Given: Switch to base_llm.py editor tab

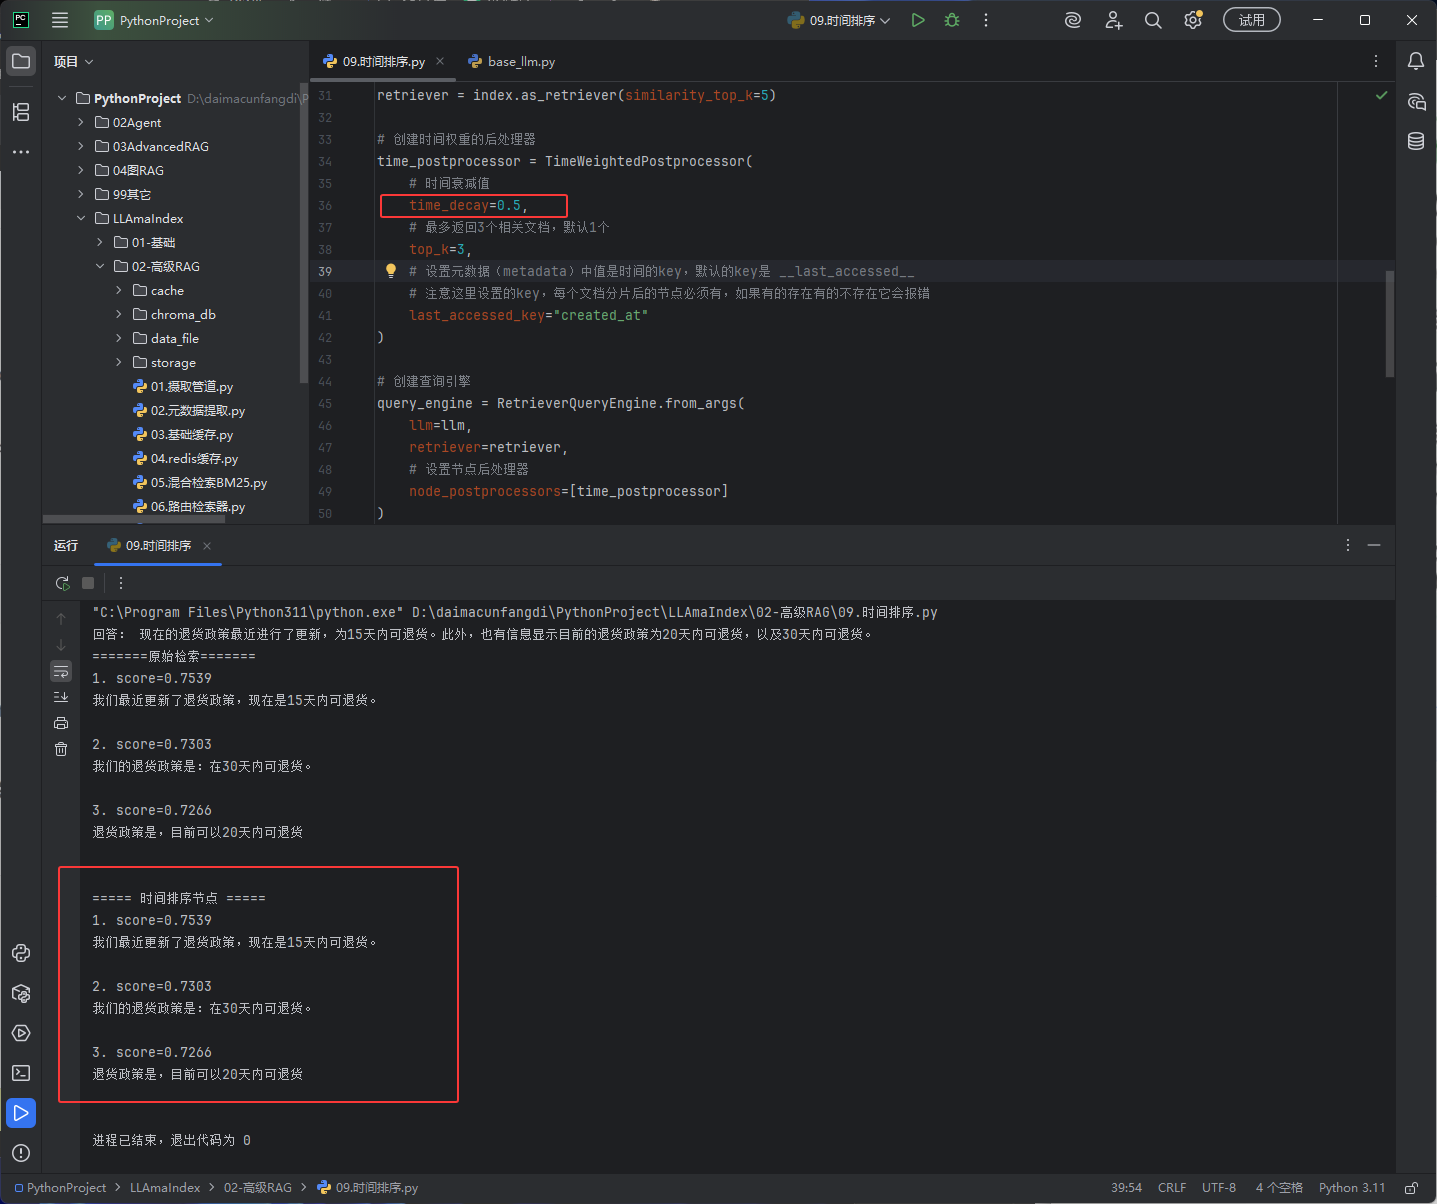Looking at the screenshot, I should click(511, 62).
